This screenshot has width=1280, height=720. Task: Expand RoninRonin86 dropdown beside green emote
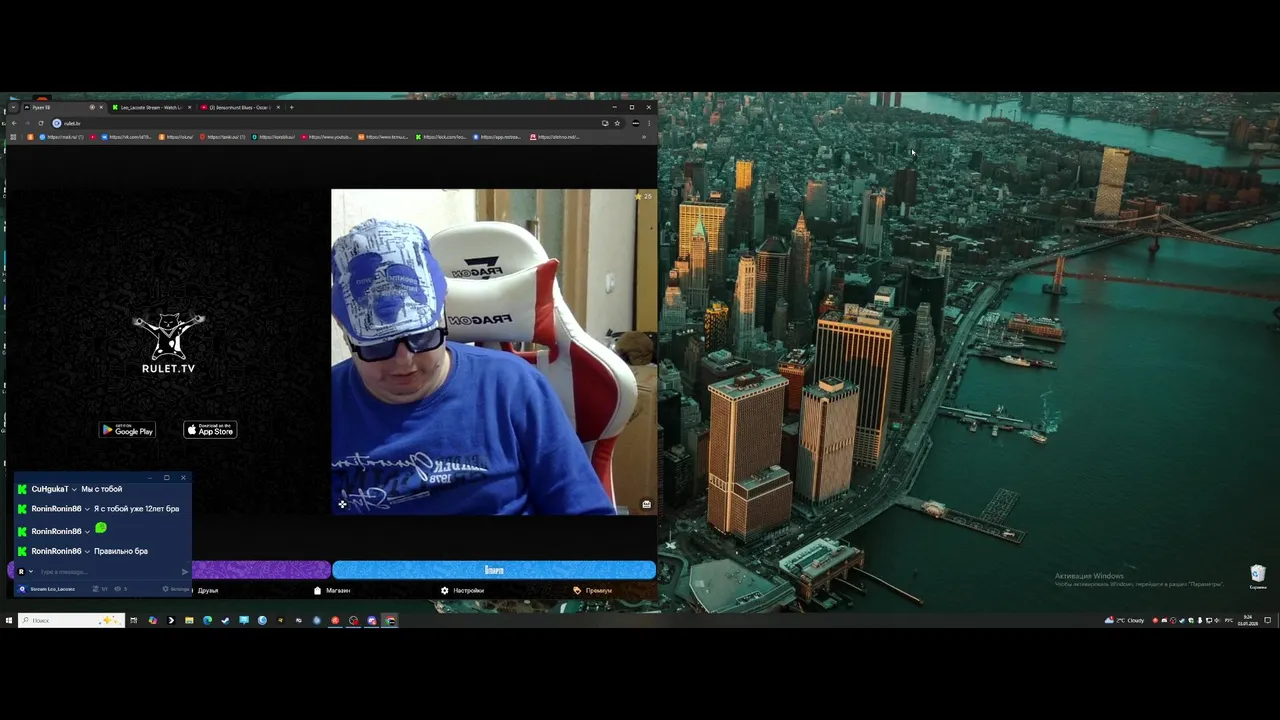tap(87, 532)
